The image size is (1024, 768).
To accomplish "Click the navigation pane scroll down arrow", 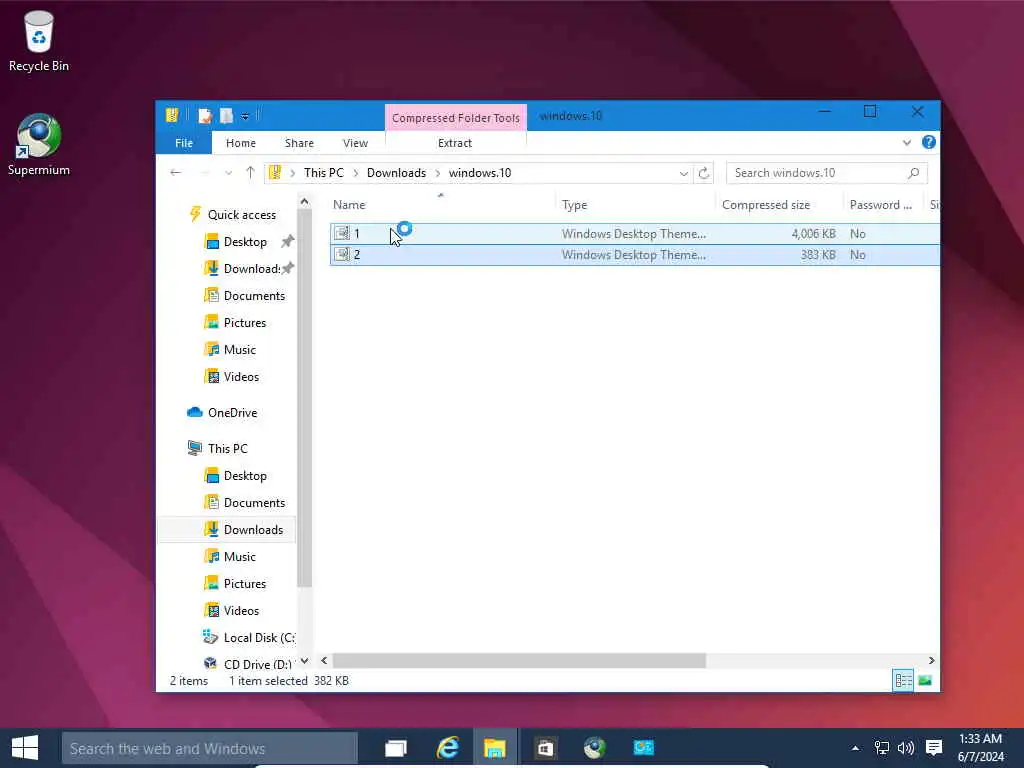I will point(304,661).
